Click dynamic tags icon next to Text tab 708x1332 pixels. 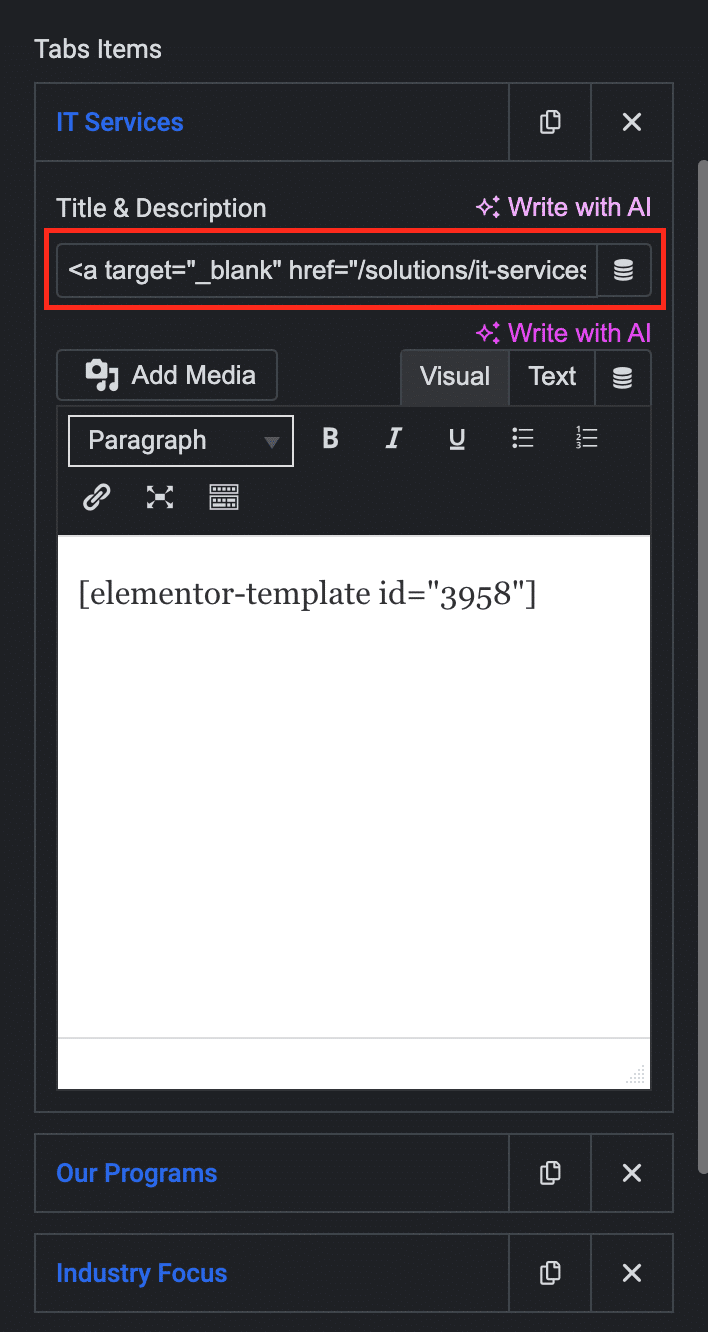pos(623,377)
